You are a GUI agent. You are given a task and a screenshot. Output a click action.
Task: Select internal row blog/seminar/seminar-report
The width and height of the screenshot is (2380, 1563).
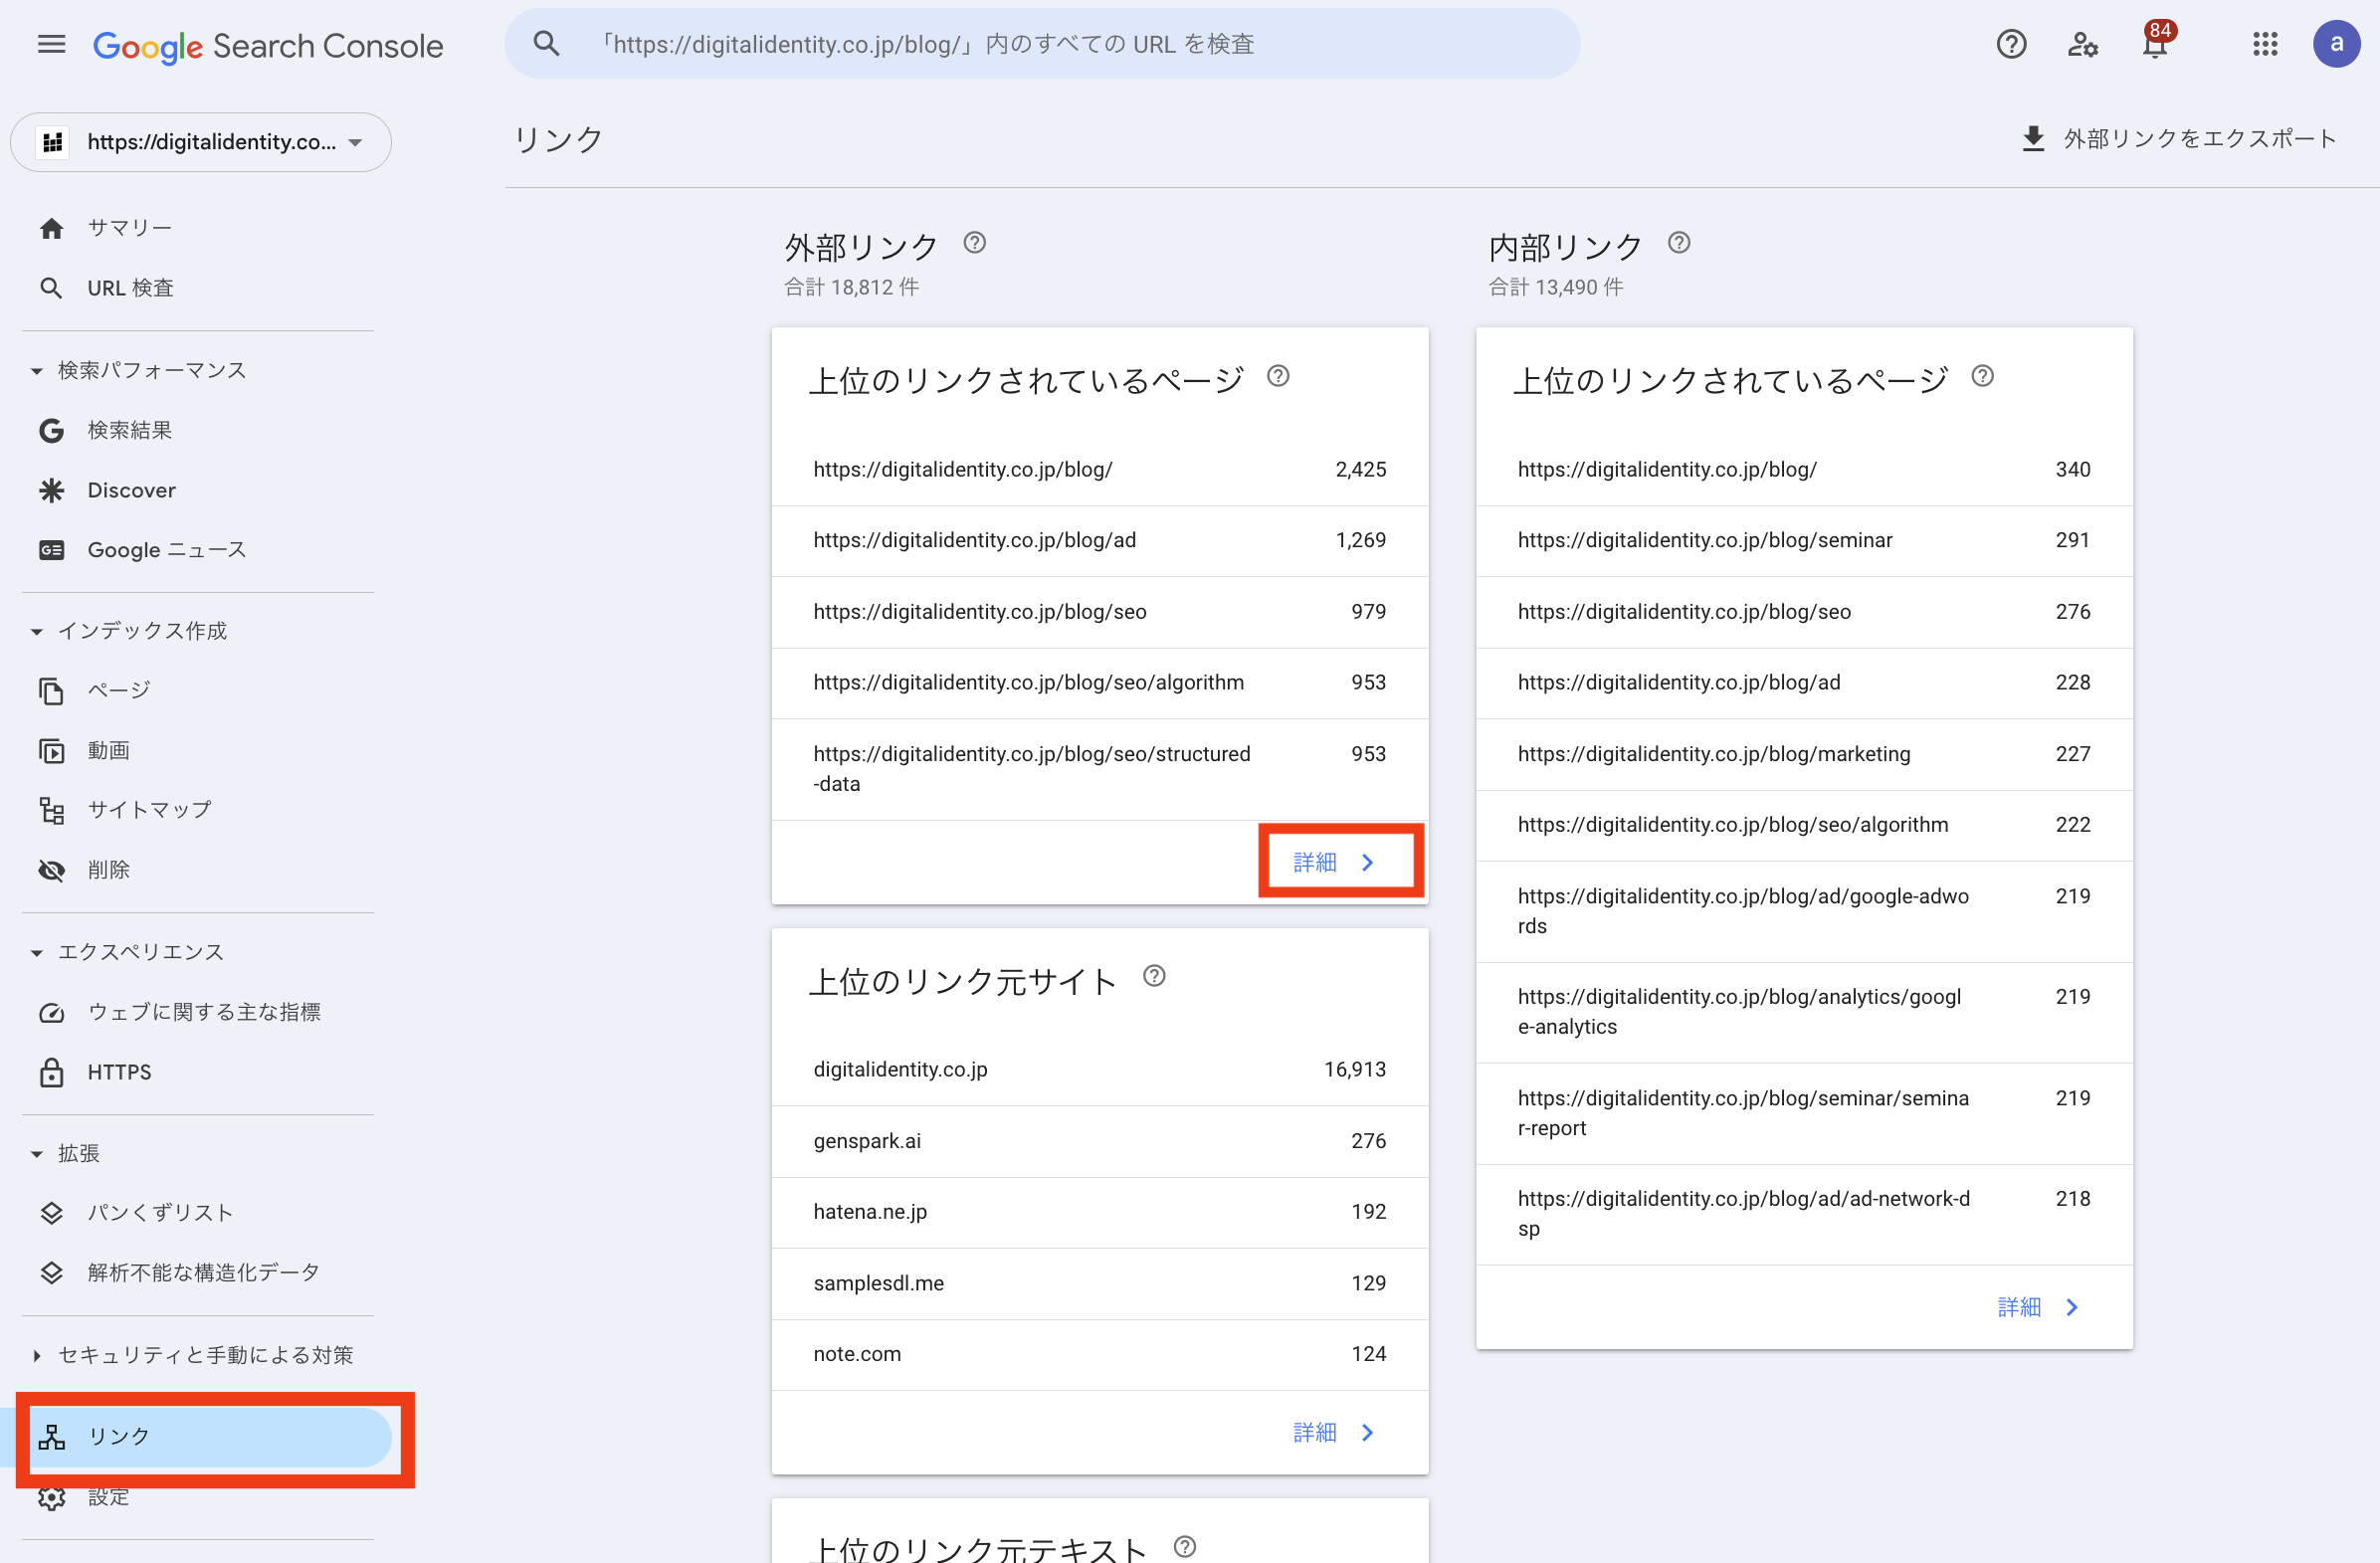click(1803, 1113)
